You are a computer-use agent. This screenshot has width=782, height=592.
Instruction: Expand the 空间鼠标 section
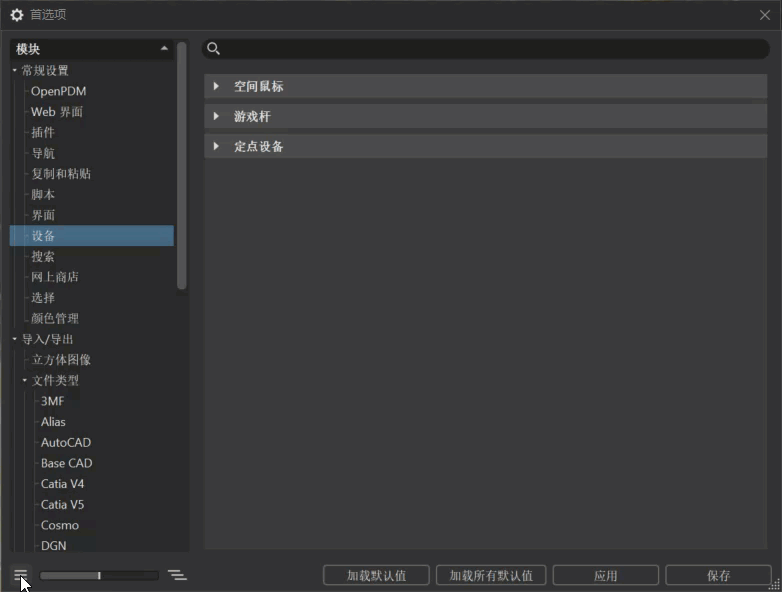tap(216, 86)
